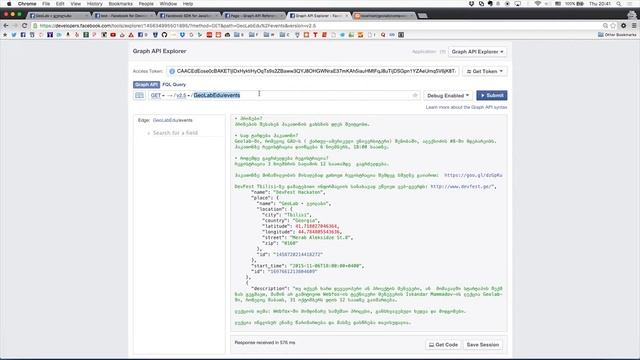Image resolution: width=640 pixels, height=360 pixels.
Task: Expand the Graph API Explorer application dropdown
Action: [x=477, y=52]
